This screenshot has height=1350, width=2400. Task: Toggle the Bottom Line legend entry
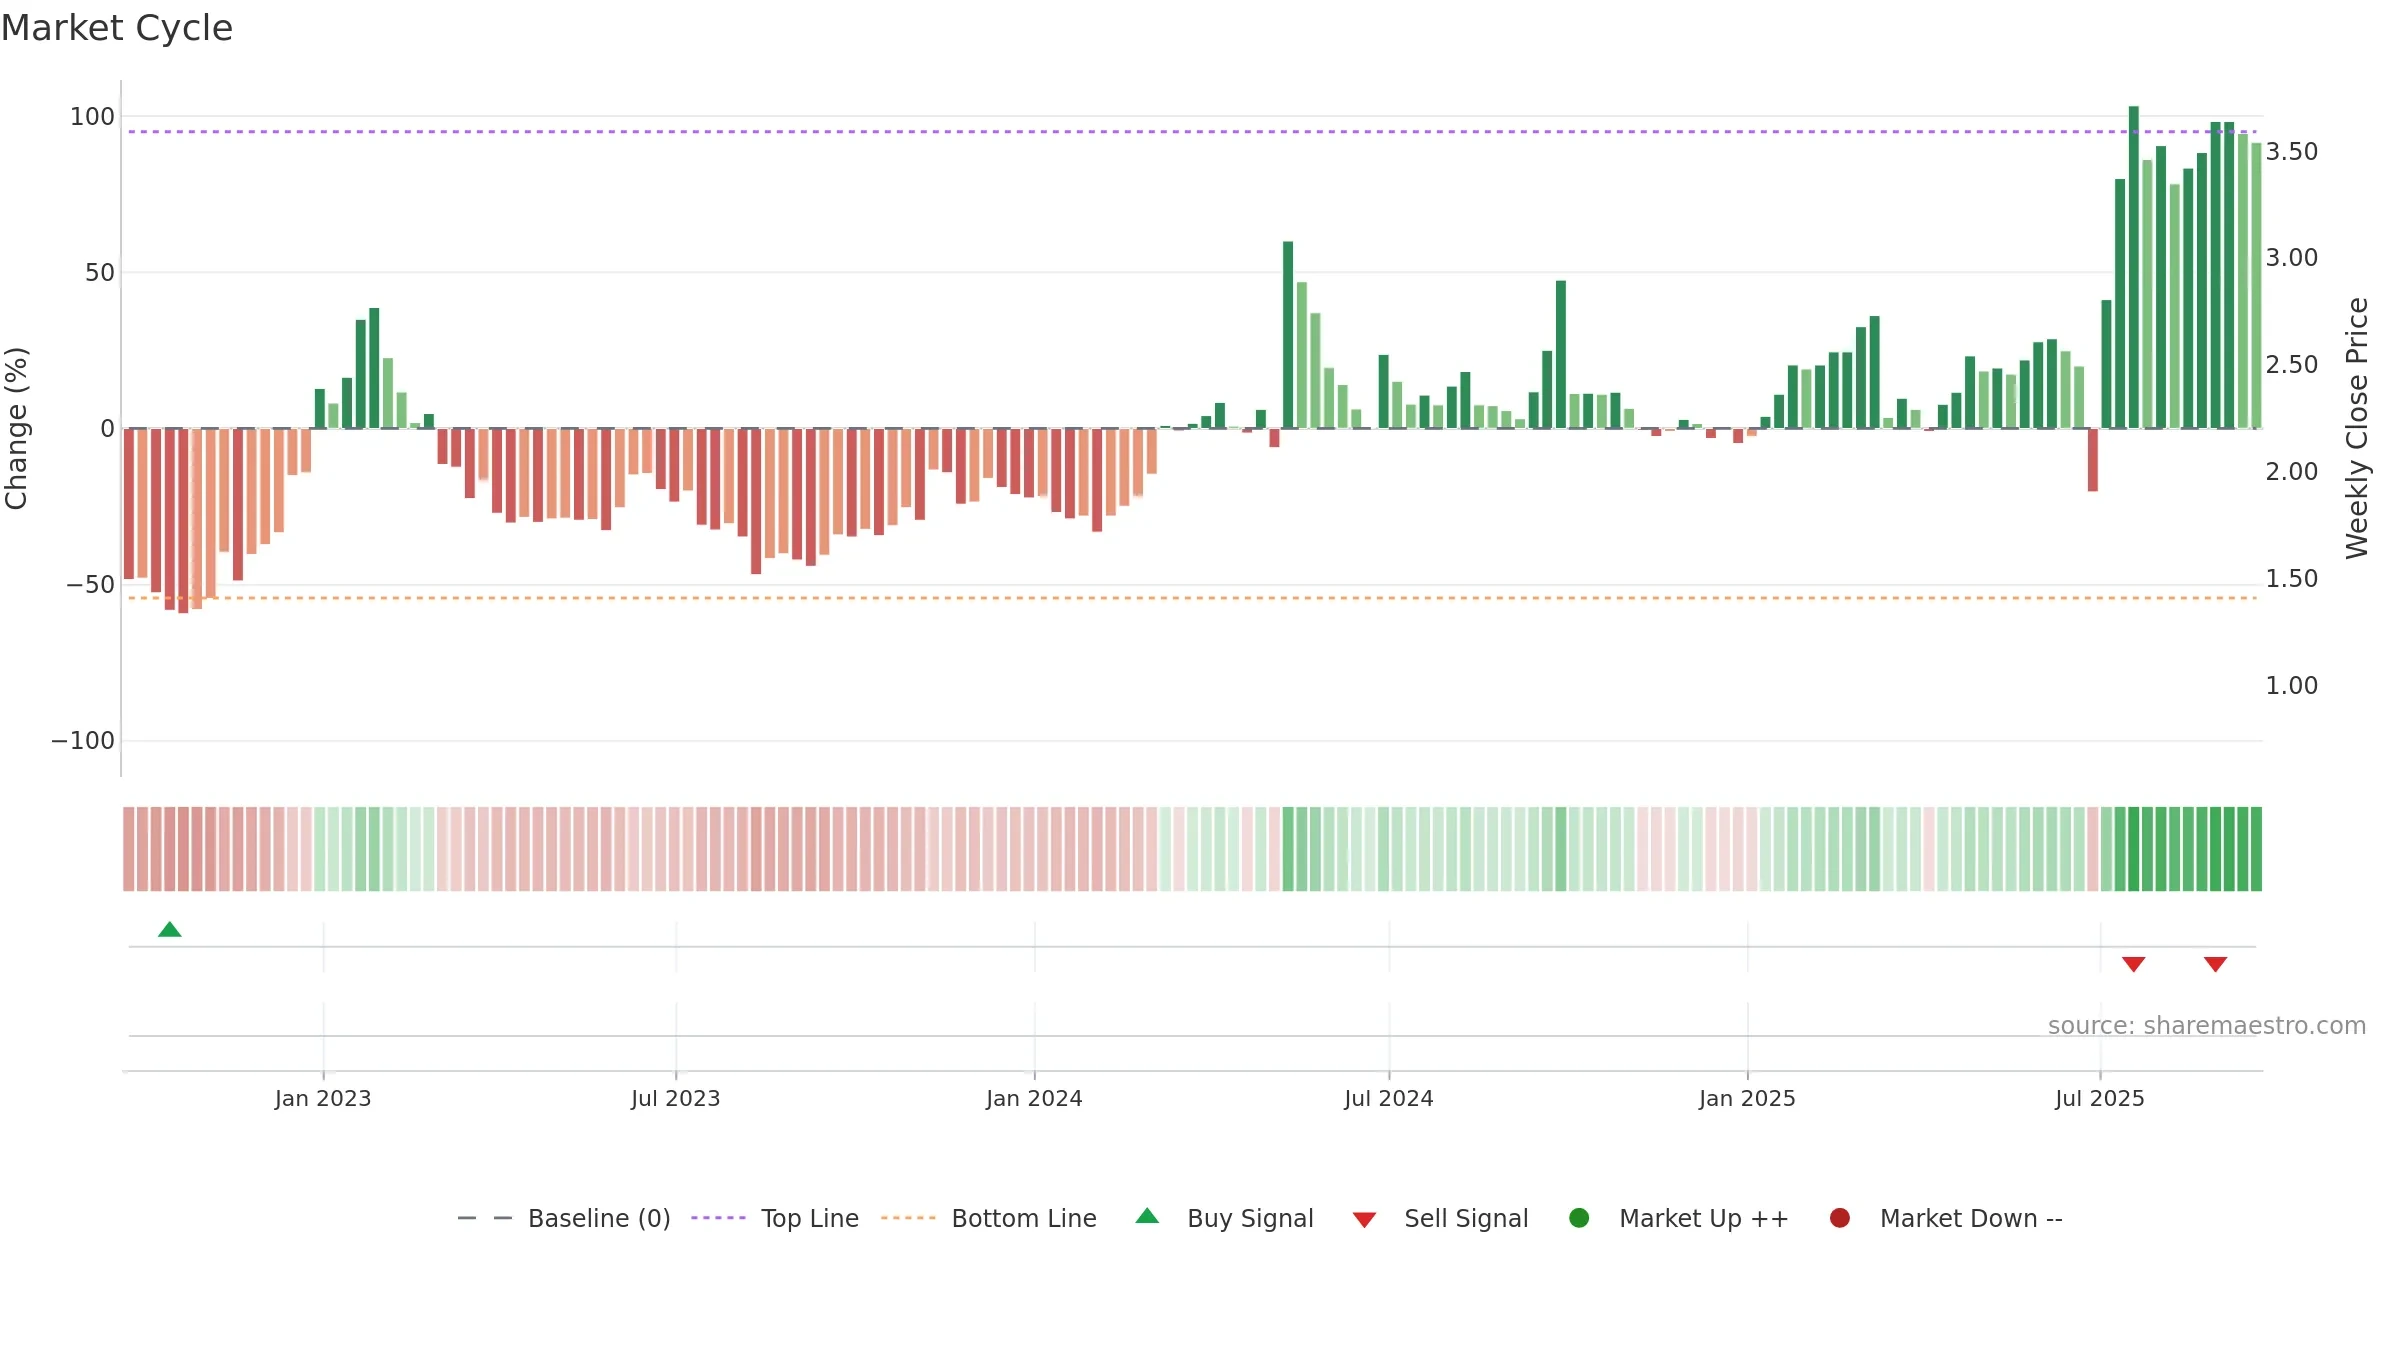pyautogui.click(x=989, y=1218)
